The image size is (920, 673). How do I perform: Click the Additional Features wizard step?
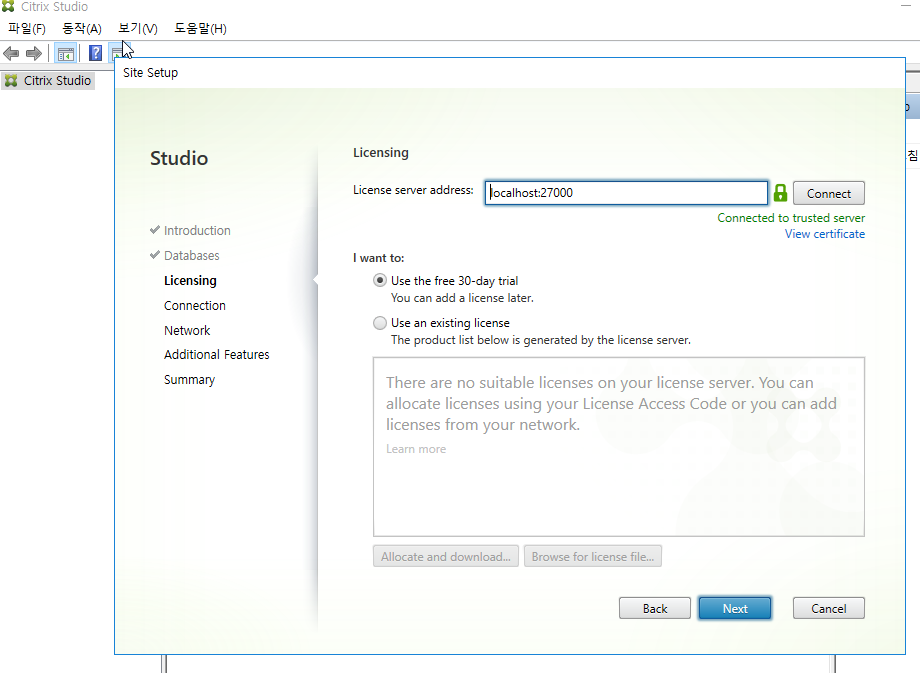point(217,354)
